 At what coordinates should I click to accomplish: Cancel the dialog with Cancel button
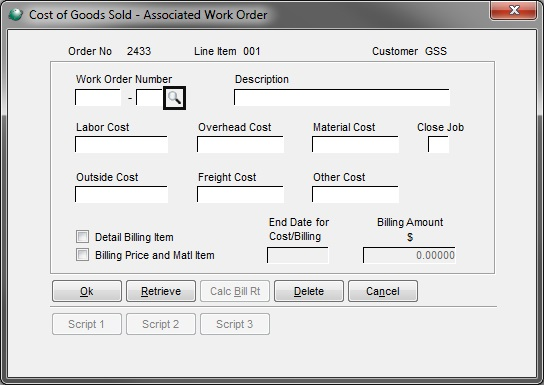(x=383, y=291)
